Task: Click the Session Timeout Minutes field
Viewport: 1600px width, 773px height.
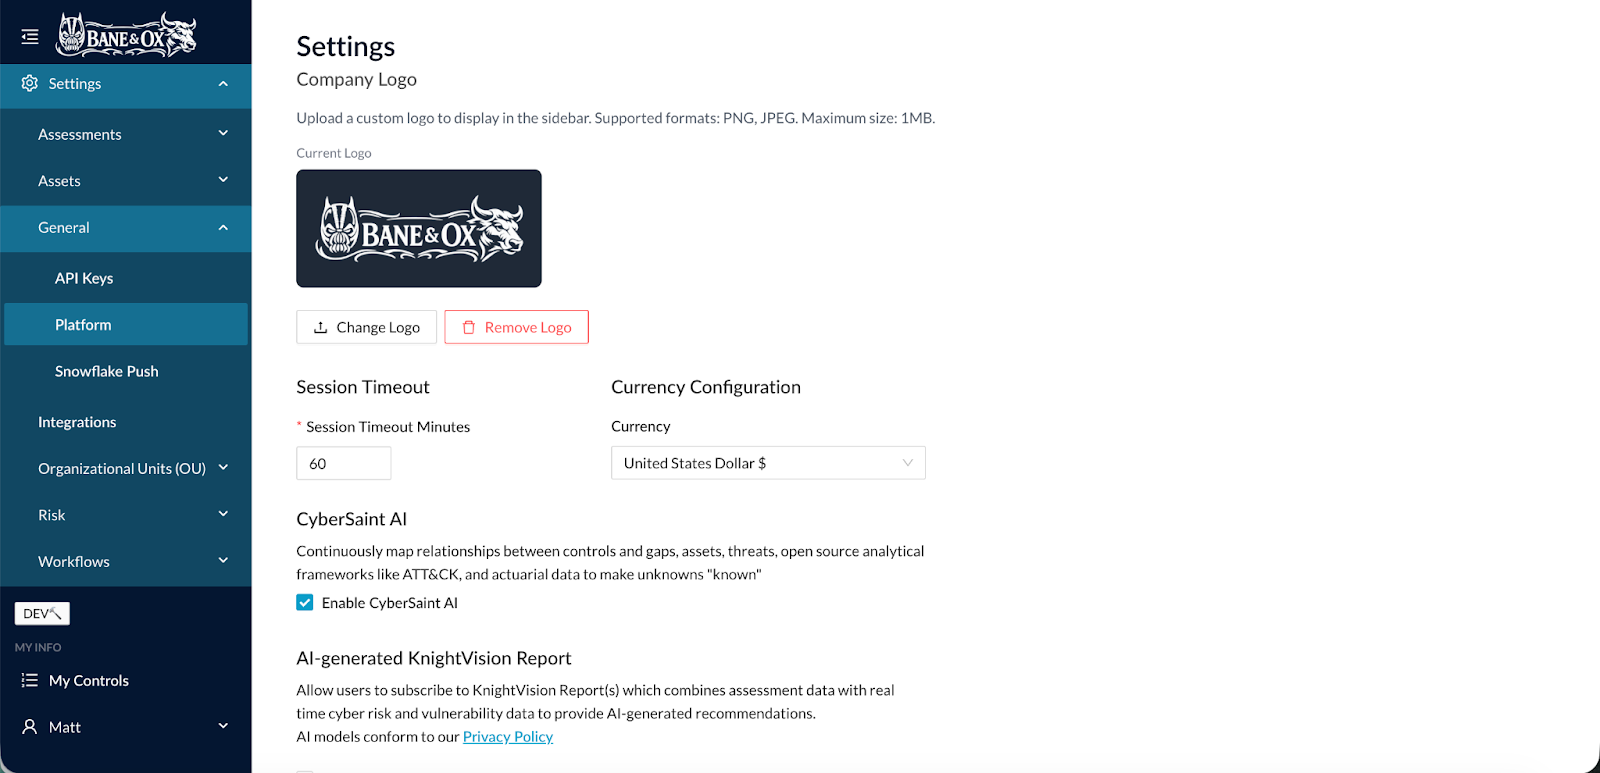Action: pos(343,464)
